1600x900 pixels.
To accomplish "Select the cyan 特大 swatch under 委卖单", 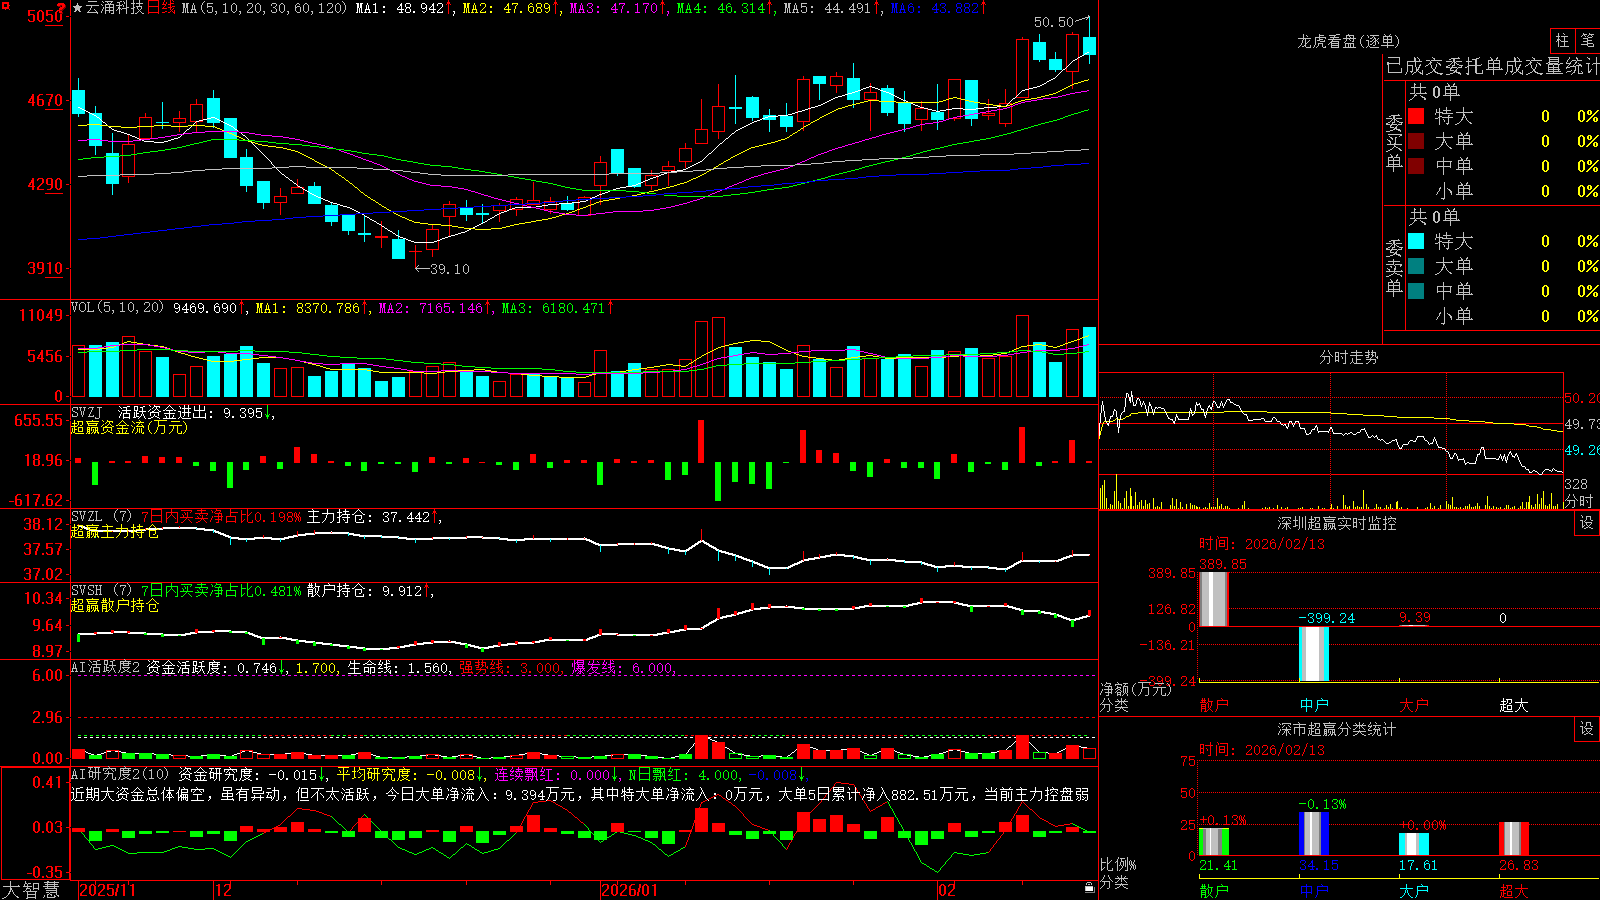I will coord(1416,241).
